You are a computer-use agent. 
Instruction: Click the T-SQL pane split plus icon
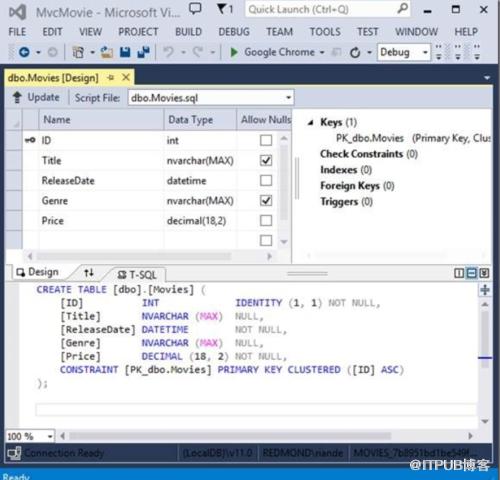[485, 290]
